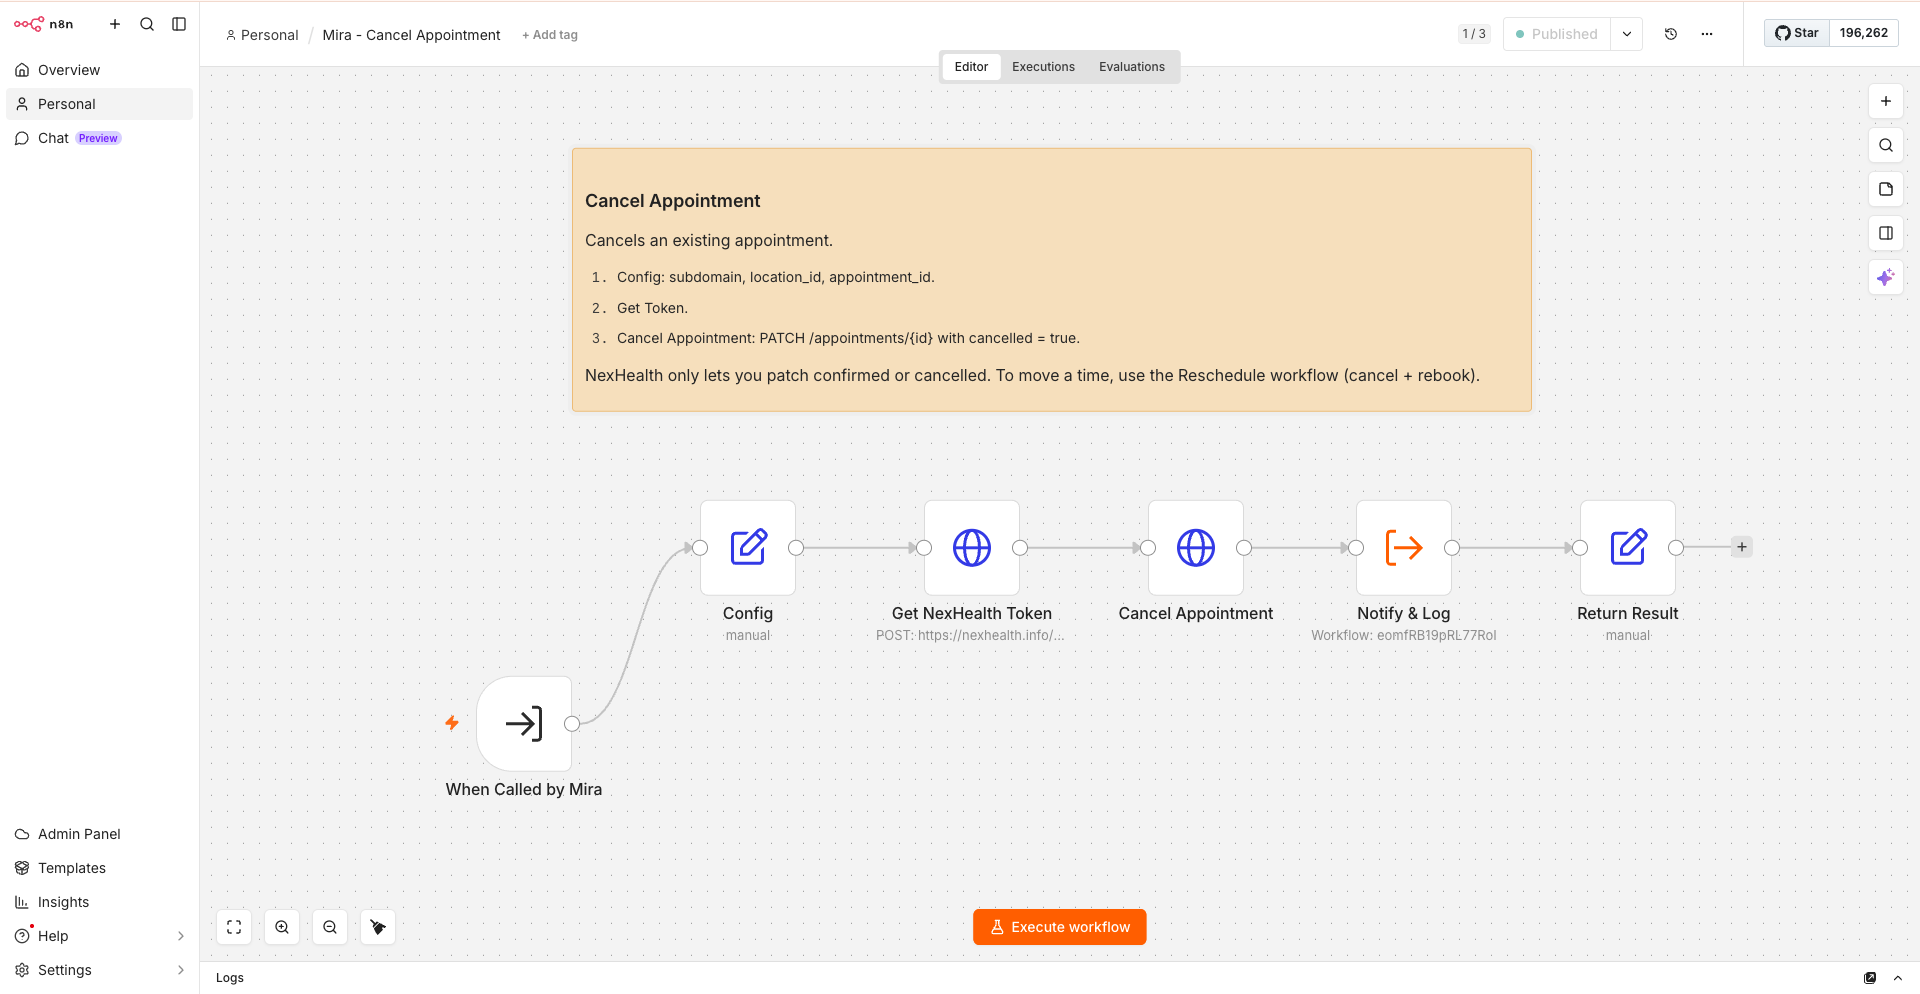Open workflow more options menu

[1707, 34]
